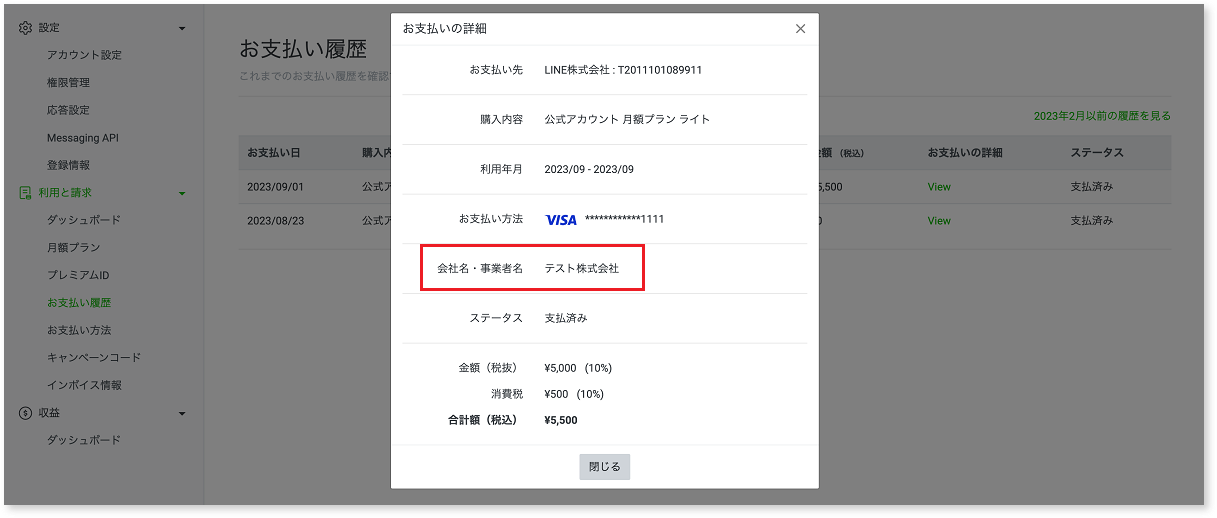Go to 権限管理 menu item
The height and width of the screenshot is (518, 1217).
coord(68,83)
